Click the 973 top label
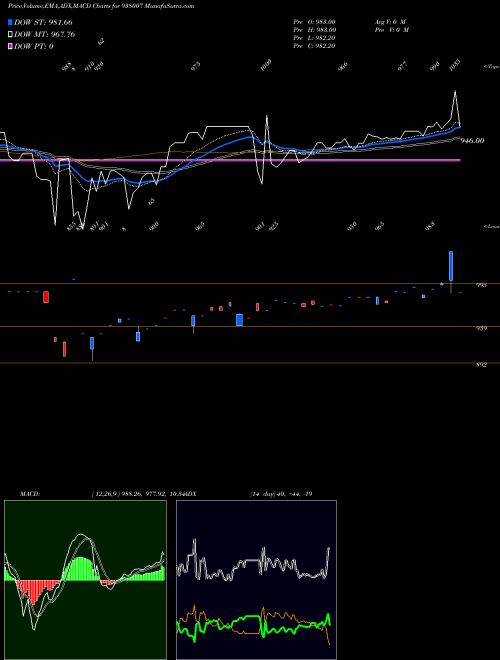This screenshot has width=500, height=660. [196, 67]
